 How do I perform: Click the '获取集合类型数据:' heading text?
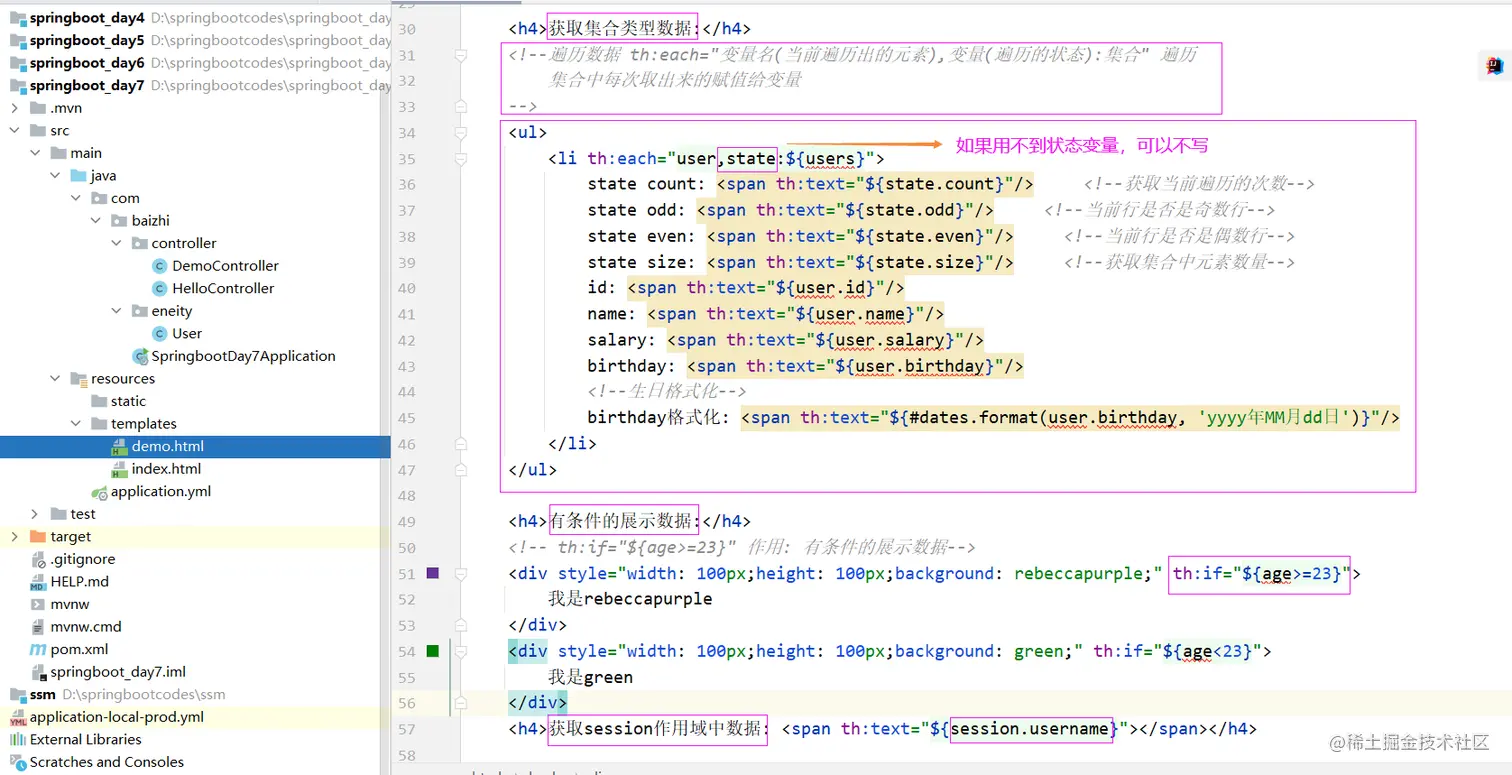624,29
